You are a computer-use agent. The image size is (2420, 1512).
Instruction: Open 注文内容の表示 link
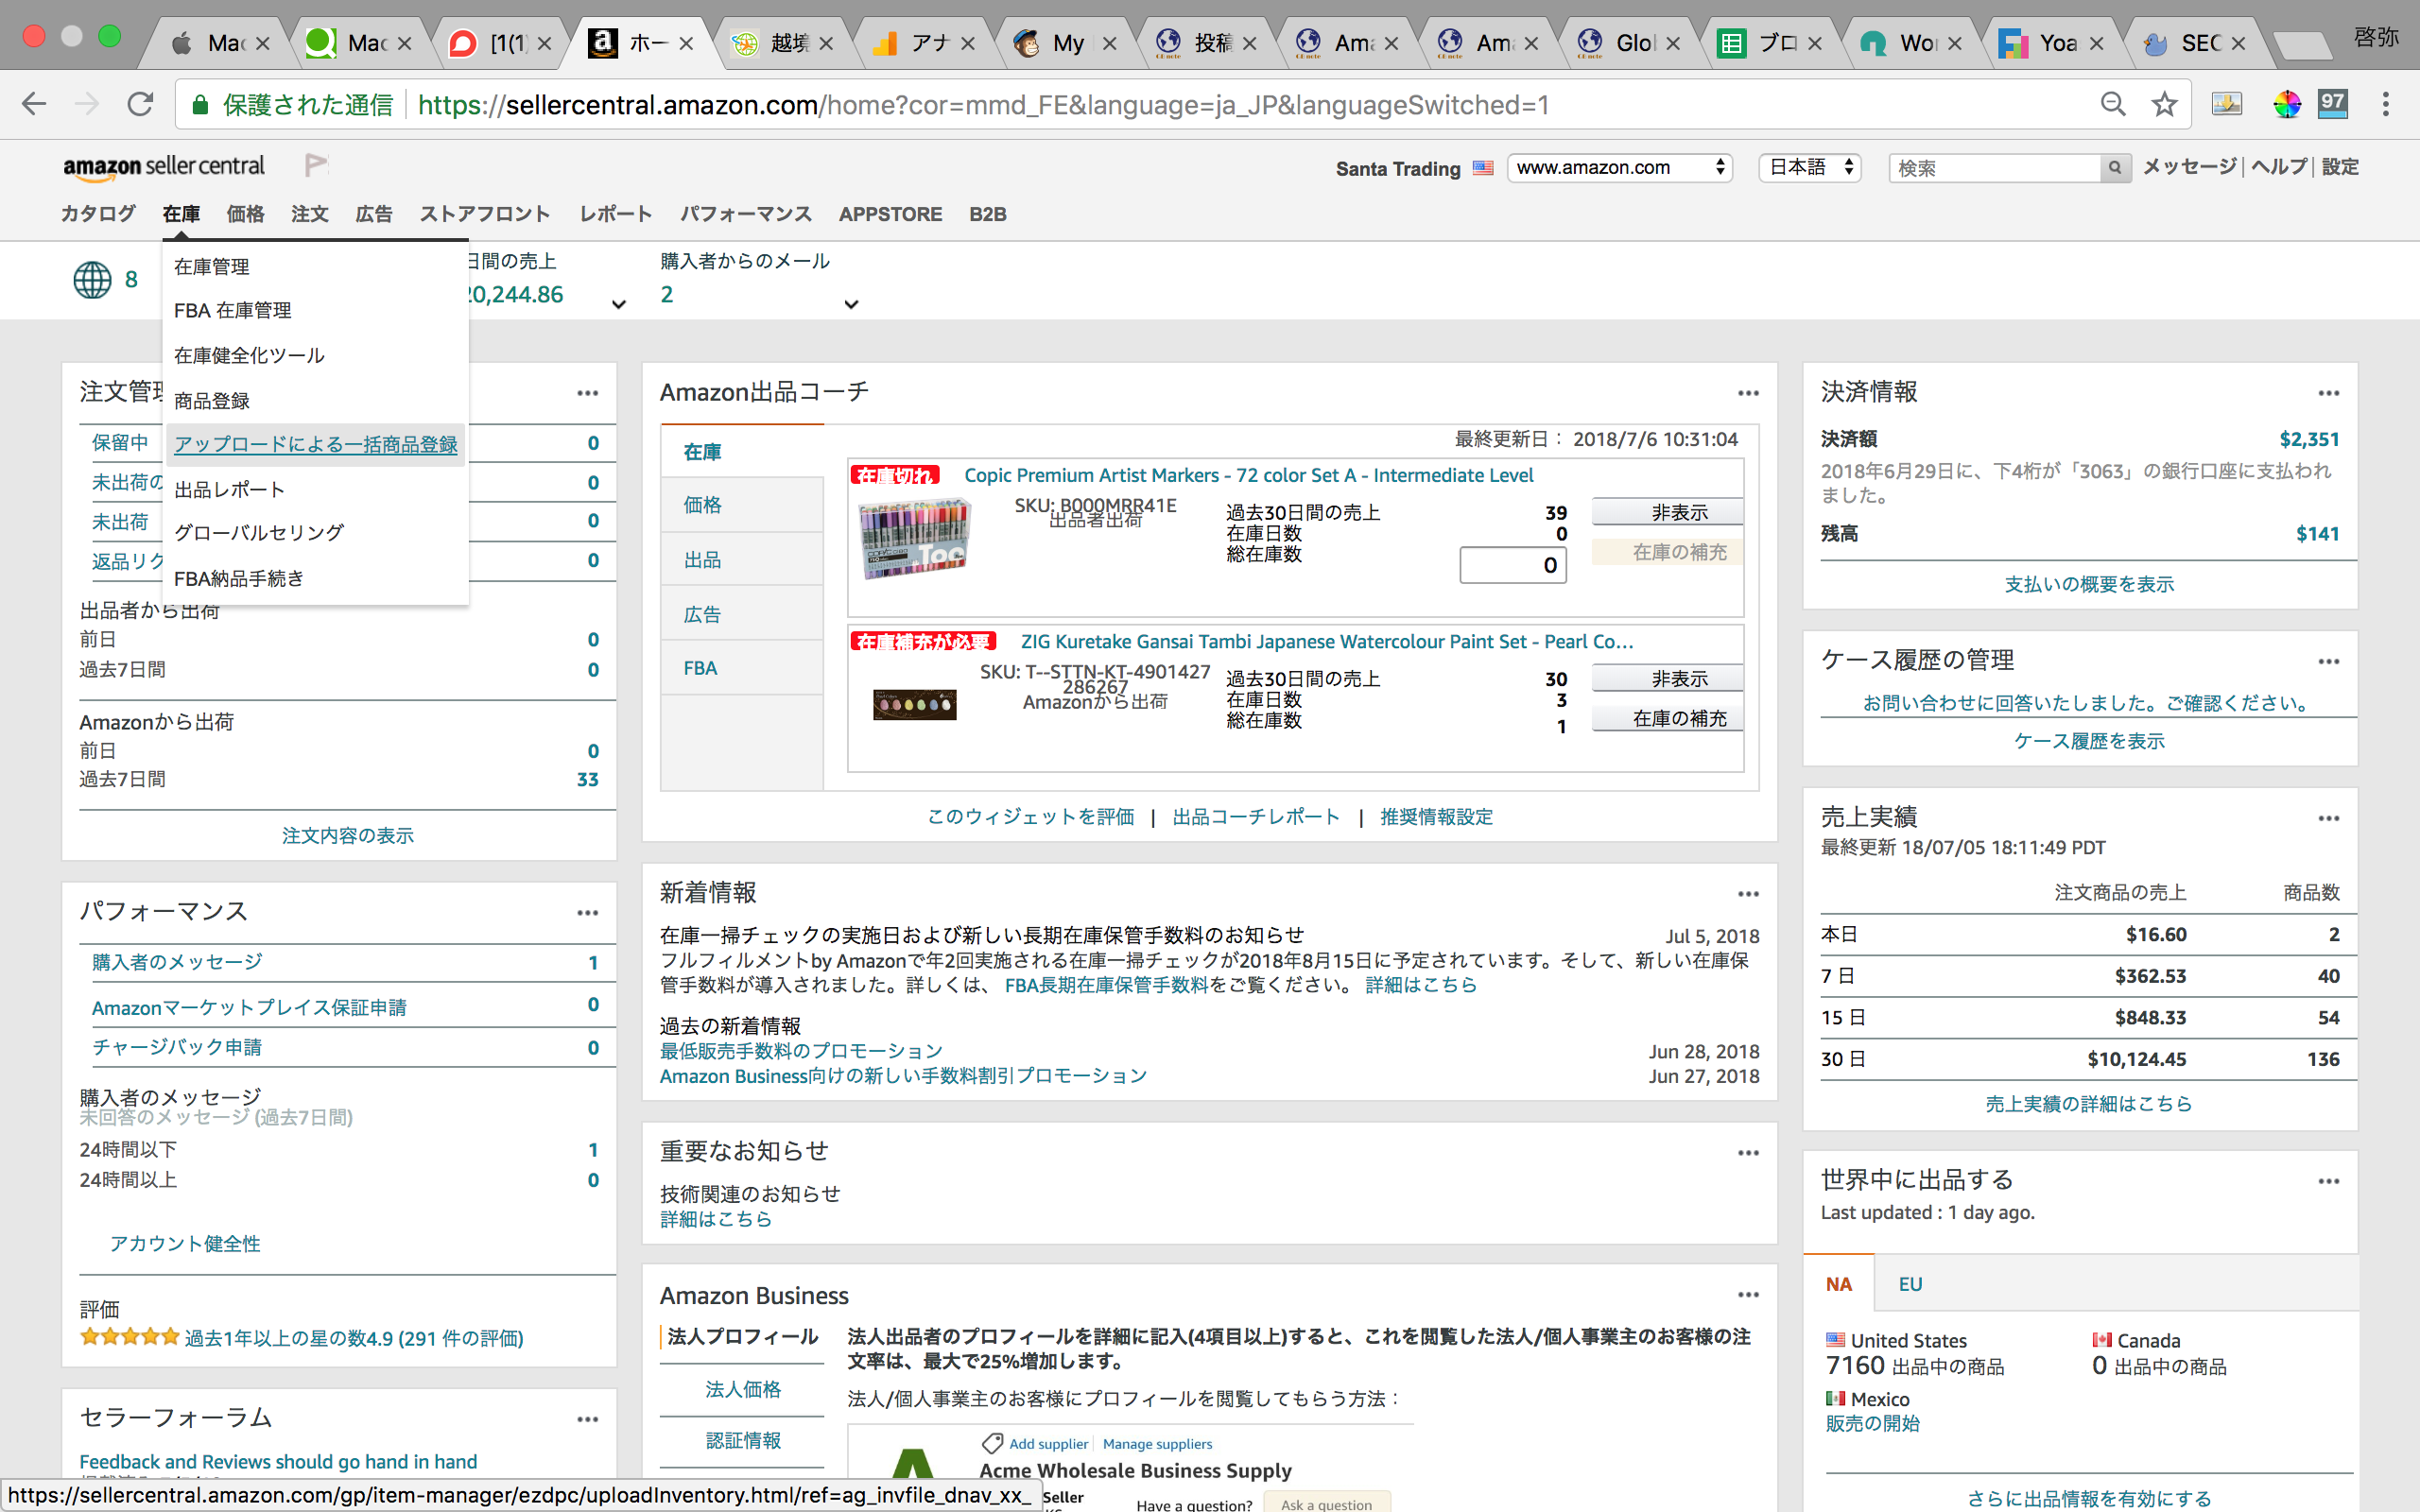point(347,836)
